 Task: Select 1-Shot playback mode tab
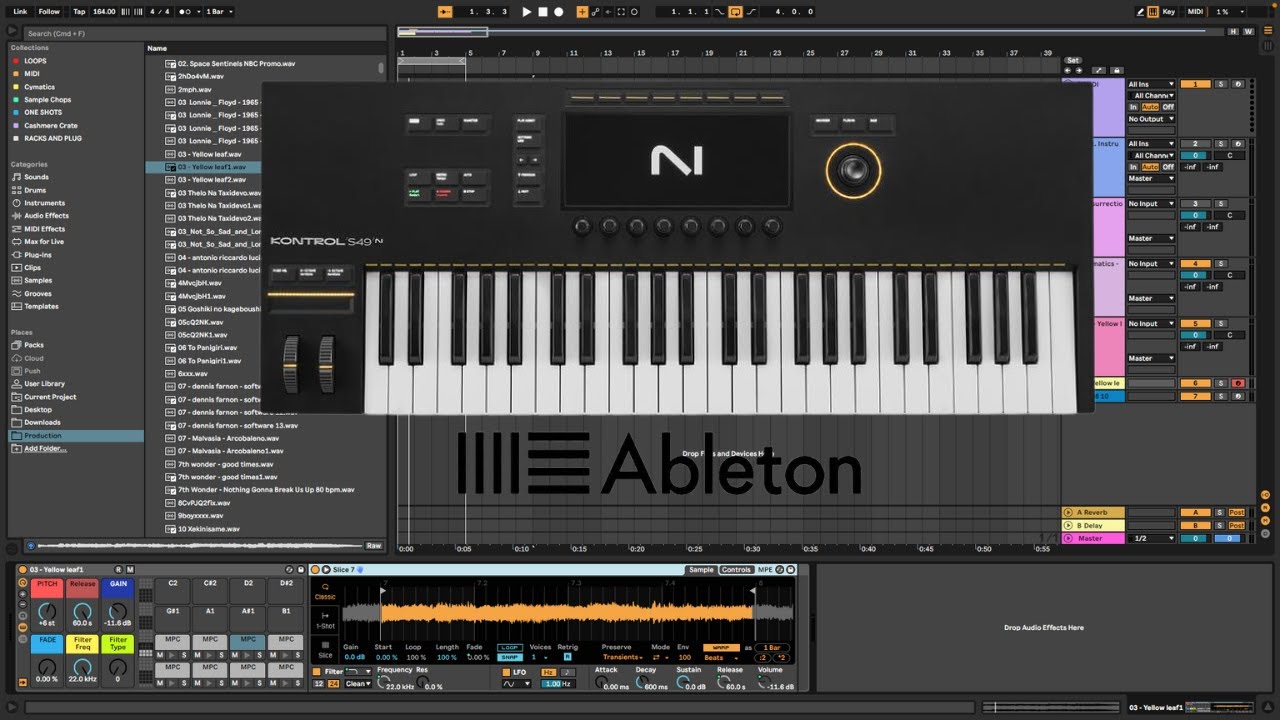point(325,621)
